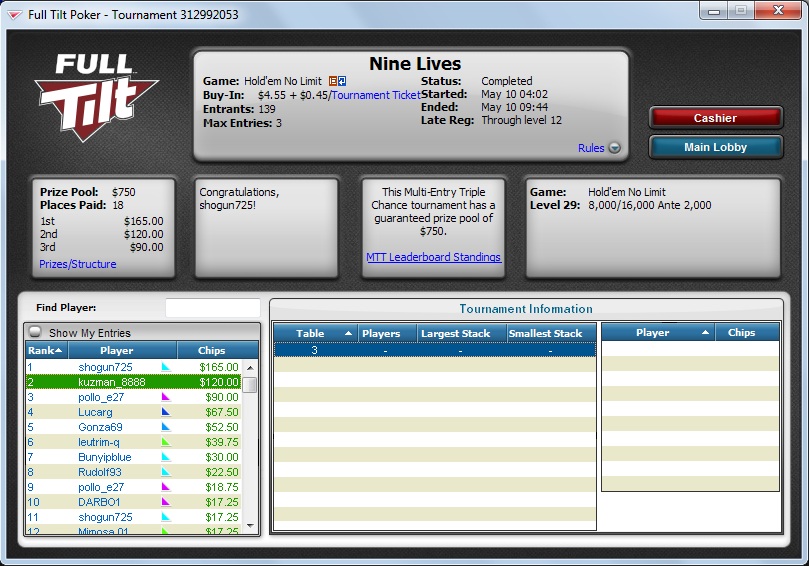Image resolution: width=809 pixels, height=566 pixels.
Task: Click the cyan color tag in shogun725's $165.00 row
Action: pyautogui.click(x=166, y=367)
